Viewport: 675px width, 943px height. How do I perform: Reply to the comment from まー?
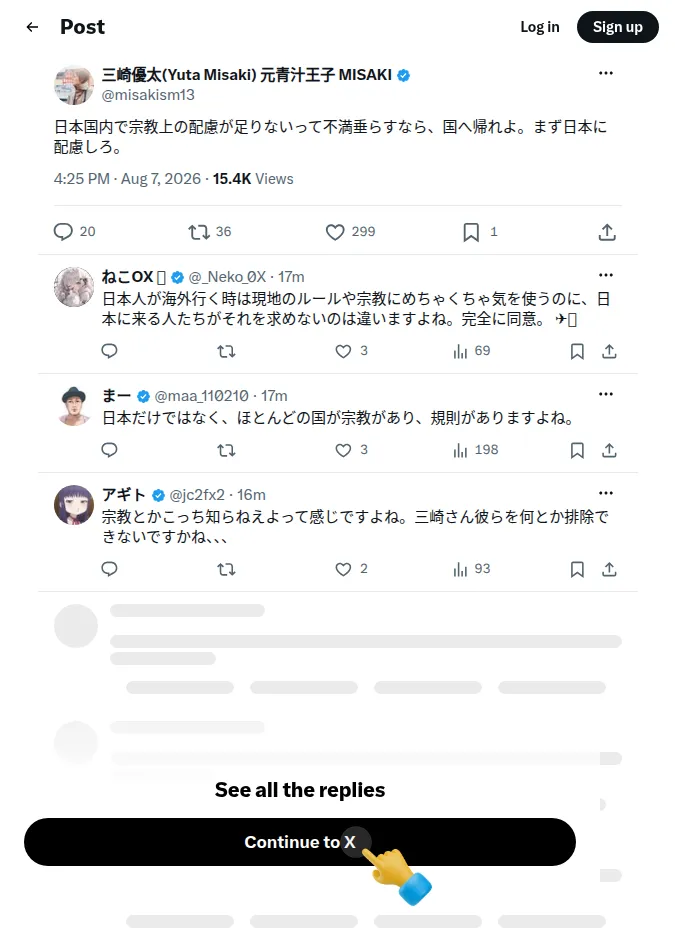[x=109, y=450]
